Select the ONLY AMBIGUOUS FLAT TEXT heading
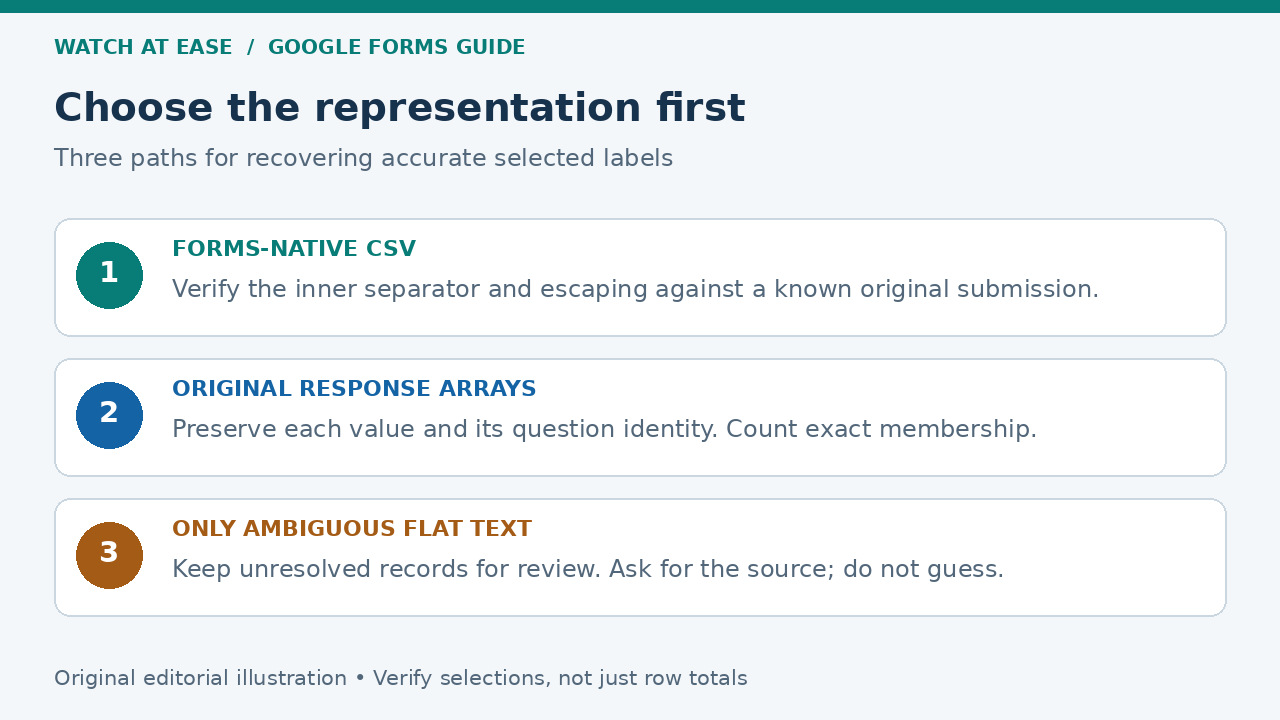The image size is (1280, 720). tap(352, 529)
